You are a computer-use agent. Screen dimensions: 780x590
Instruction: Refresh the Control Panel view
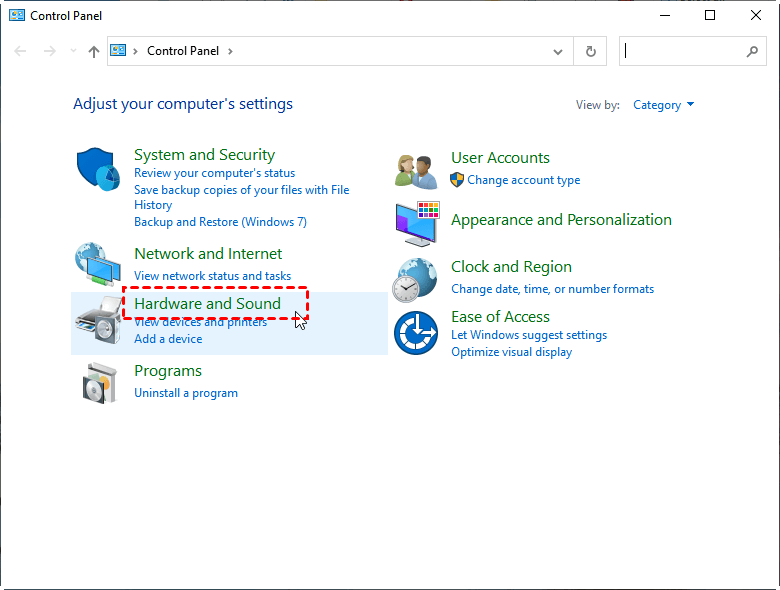tap(591, 51)
